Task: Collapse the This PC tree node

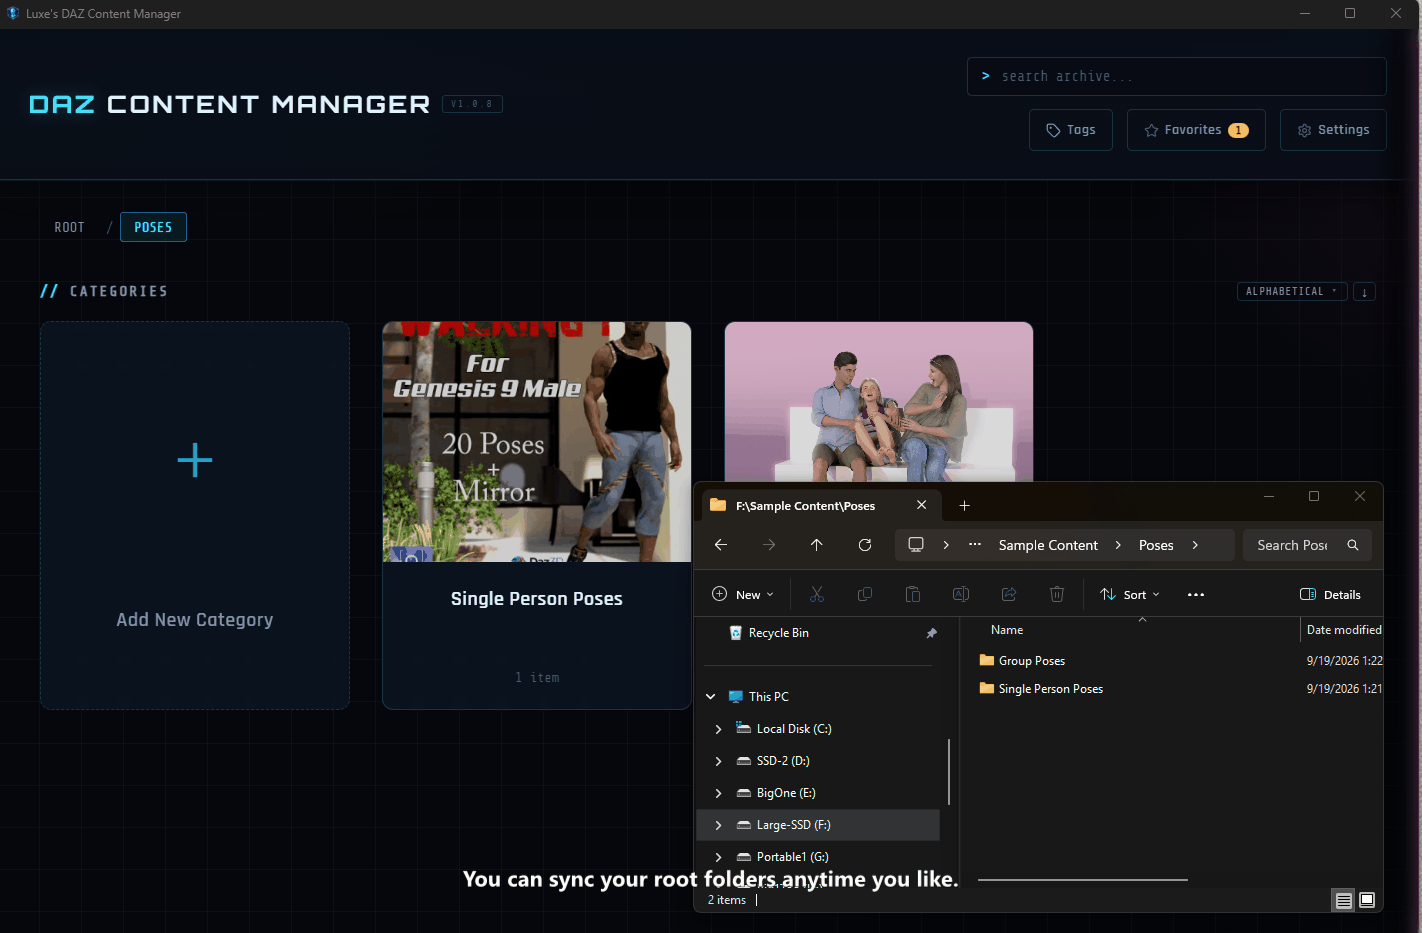Action: point(711,697)
